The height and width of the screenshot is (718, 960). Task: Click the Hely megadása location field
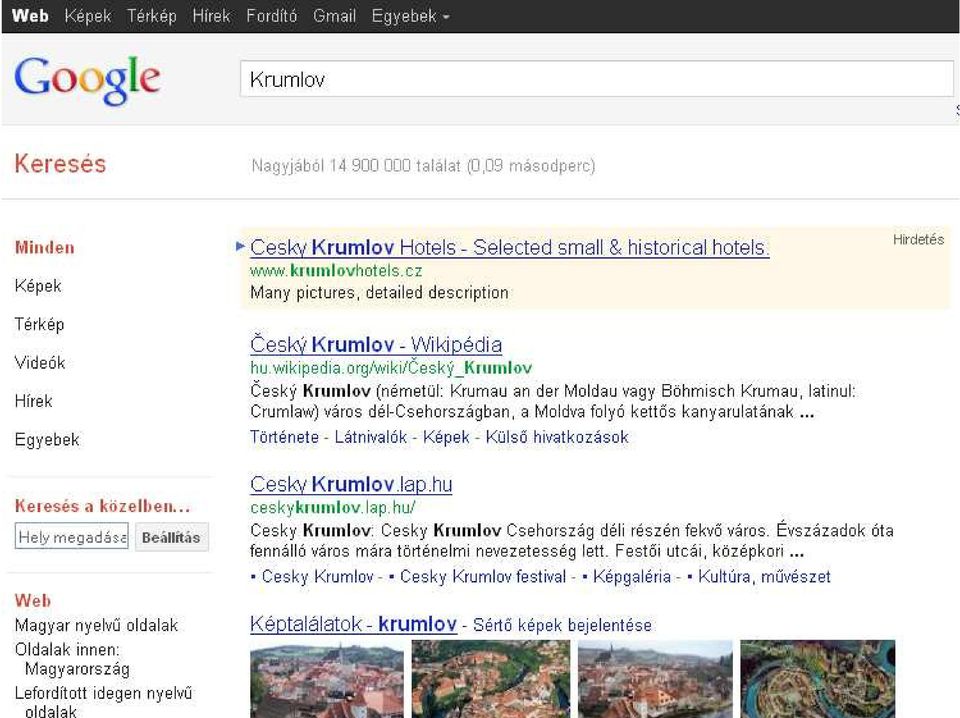pyautogui.click(x=72, y=537)
